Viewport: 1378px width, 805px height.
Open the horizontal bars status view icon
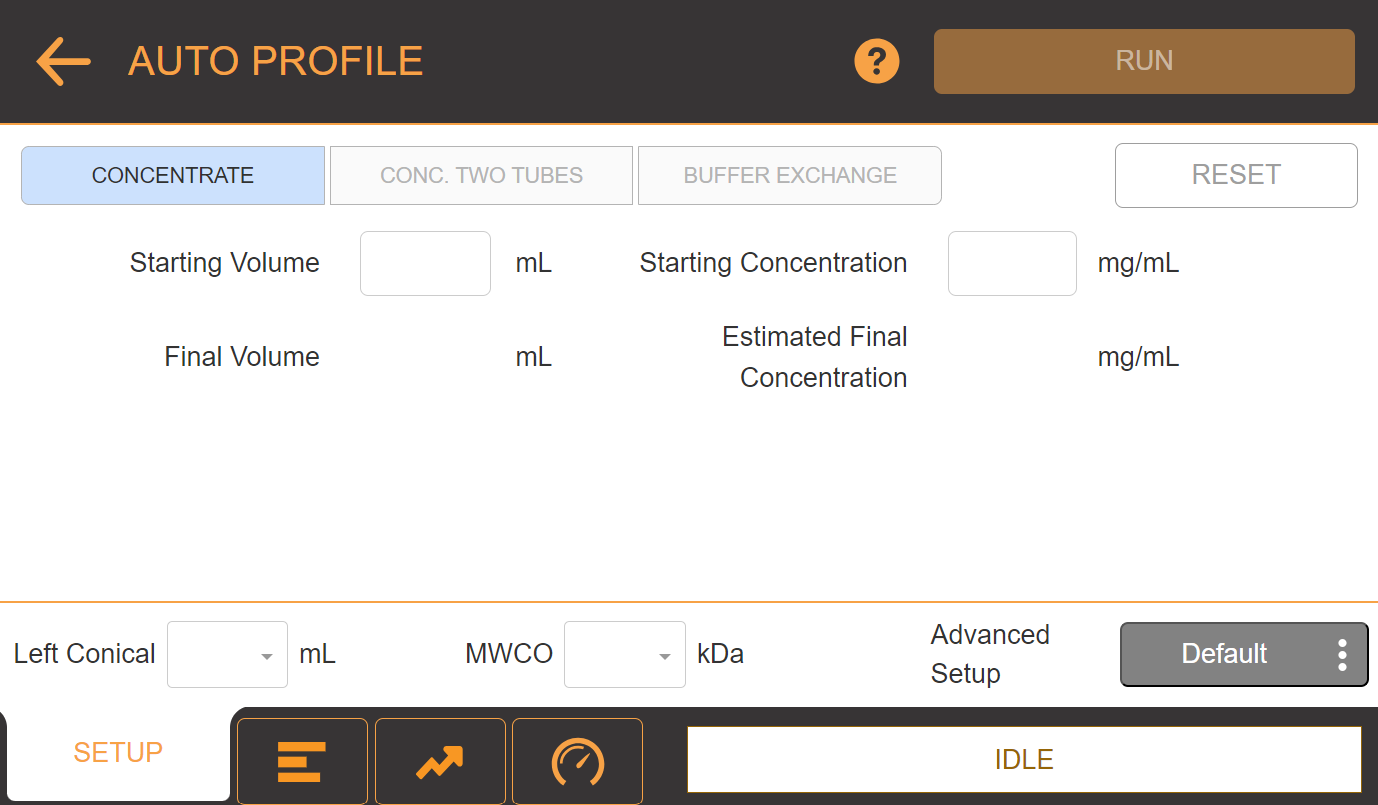pos(302,760)
